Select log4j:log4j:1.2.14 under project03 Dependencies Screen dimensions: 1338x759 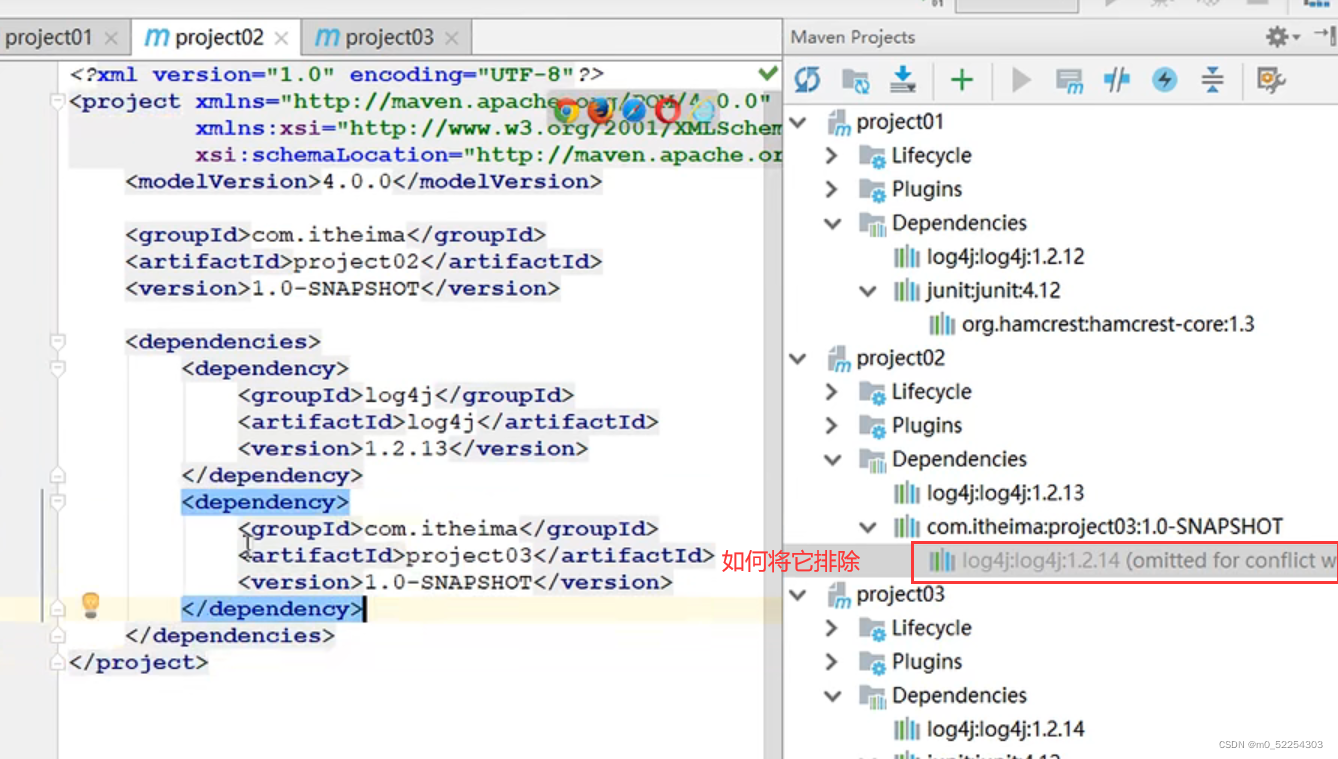1006,729
